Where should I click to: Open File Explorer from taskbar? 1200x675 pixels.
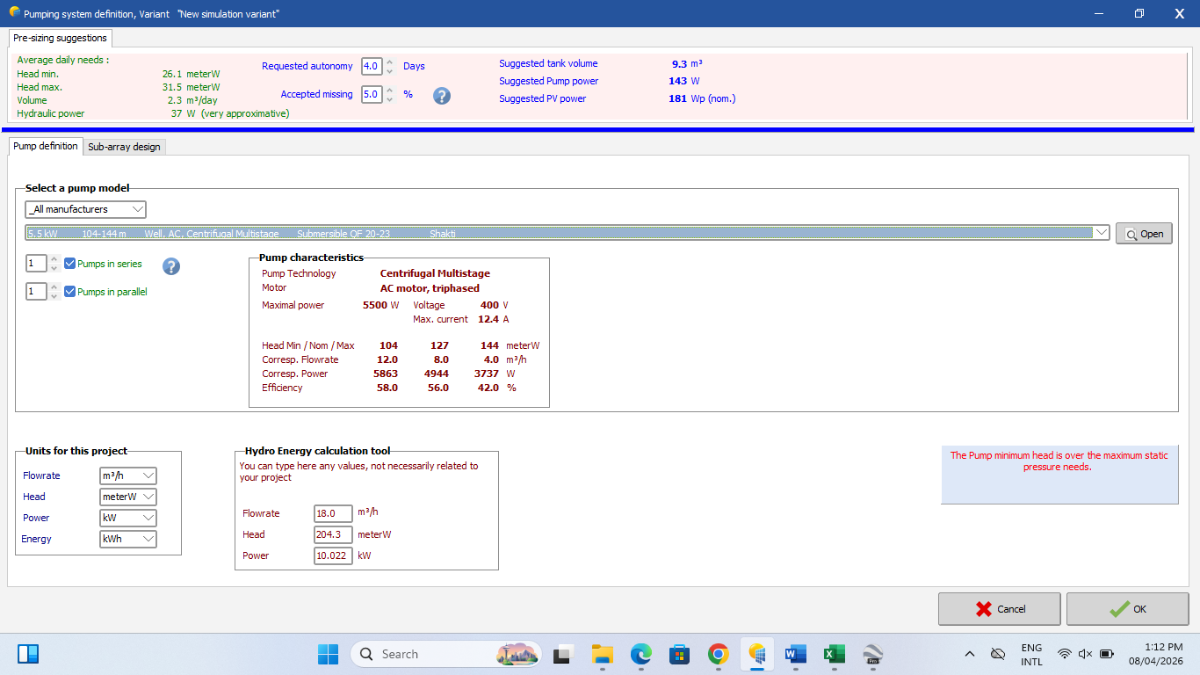602,654
